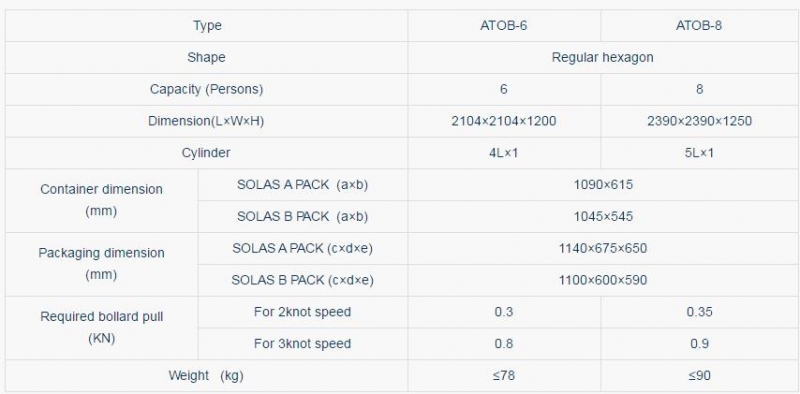Viewport: 800px width, 394px height.
Task: Select the Type header cell
Action: pyautogui.click(x=207, y=26)
